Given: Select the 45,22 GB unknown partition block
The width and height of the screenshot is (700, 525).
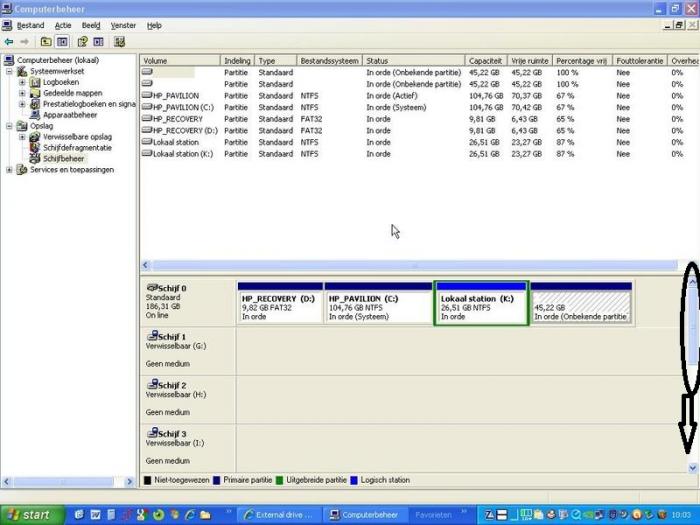Looking at the screenshot, I should [x=581, y=302].
